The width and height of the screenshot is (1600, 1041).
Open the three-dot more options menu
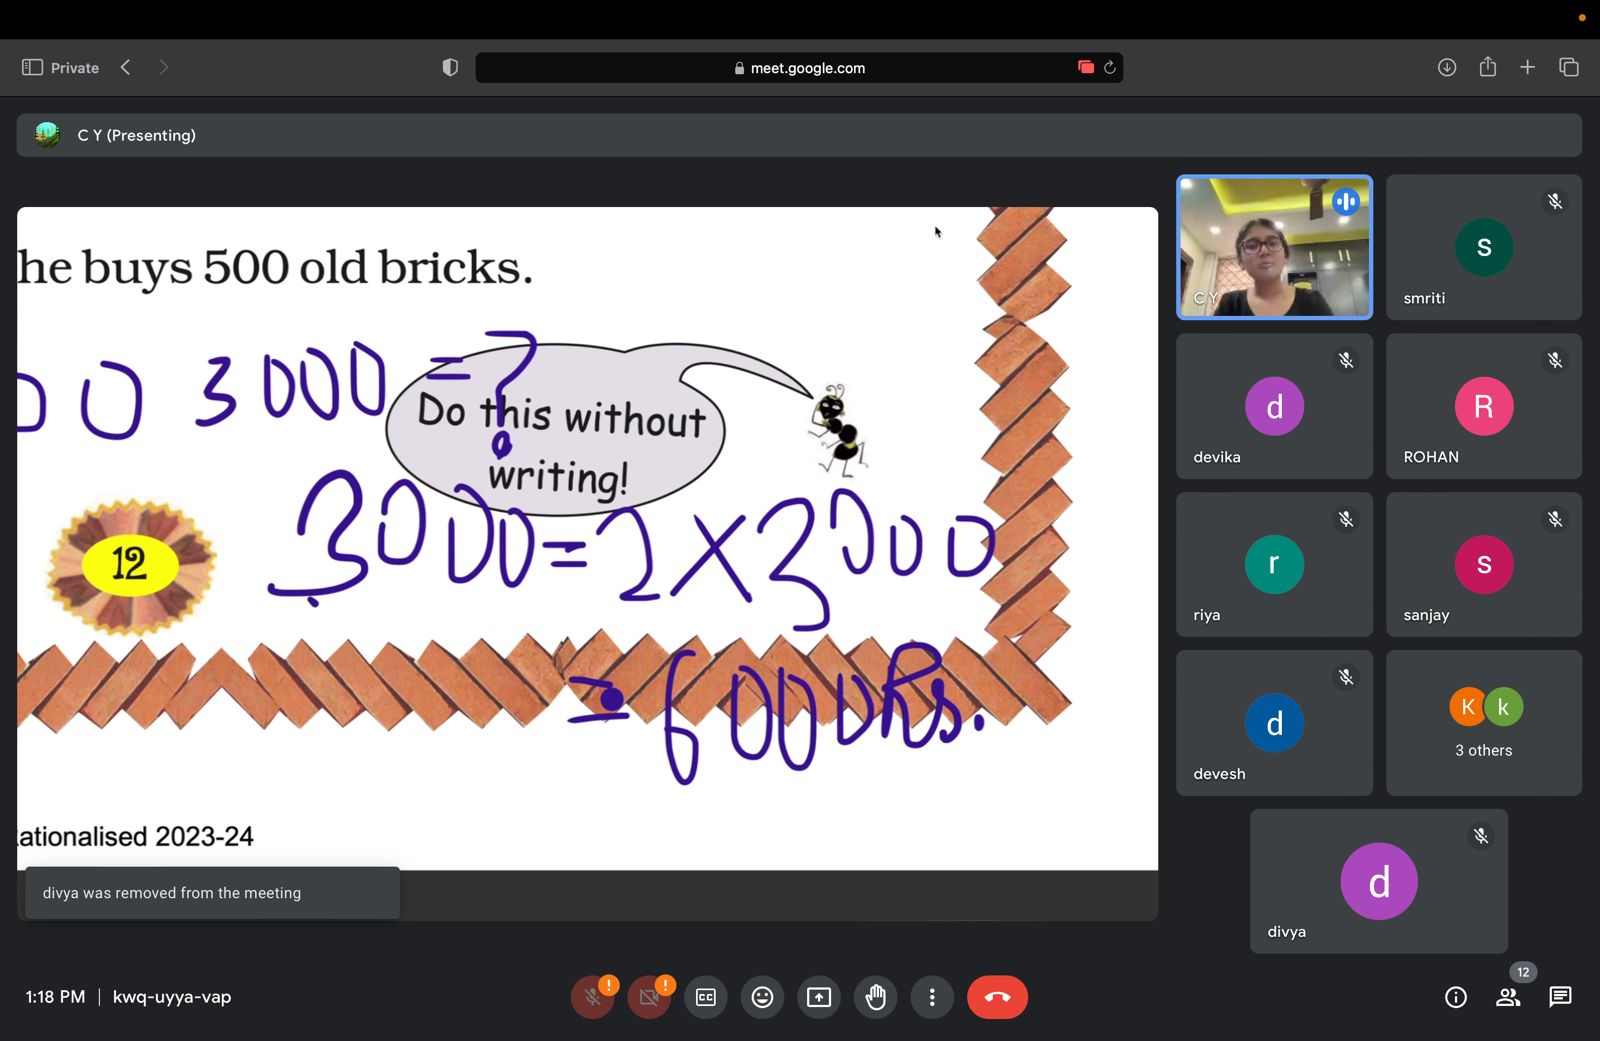tap(932, 997)
